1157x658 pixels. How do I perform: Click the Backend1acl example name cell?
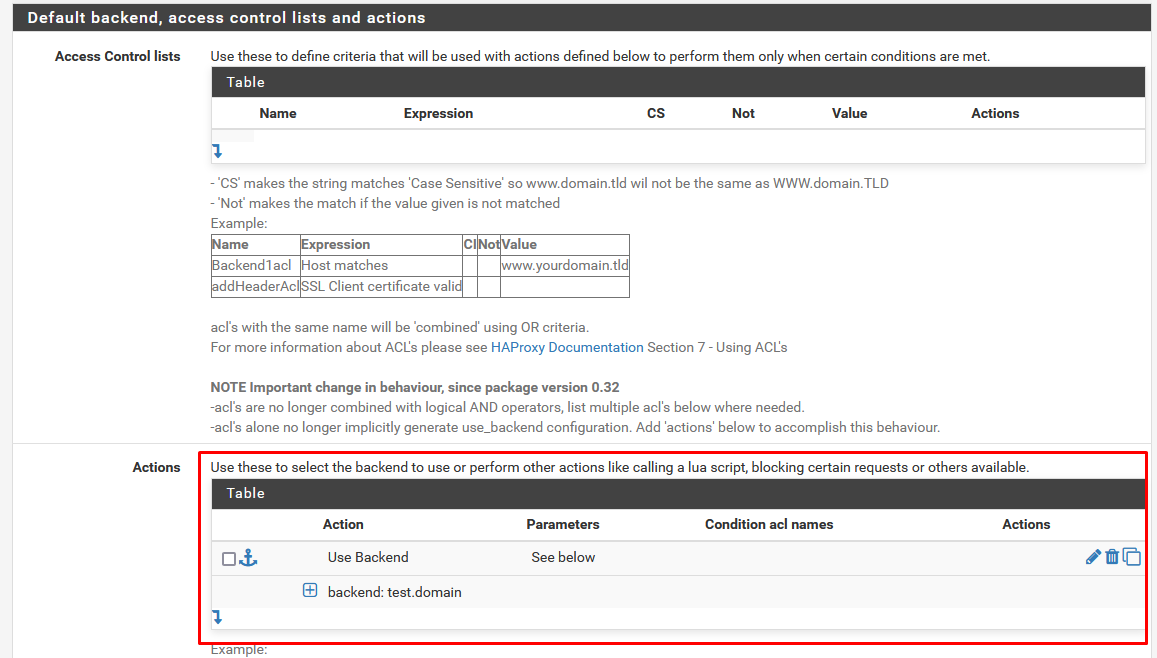[x=252, y=266]
